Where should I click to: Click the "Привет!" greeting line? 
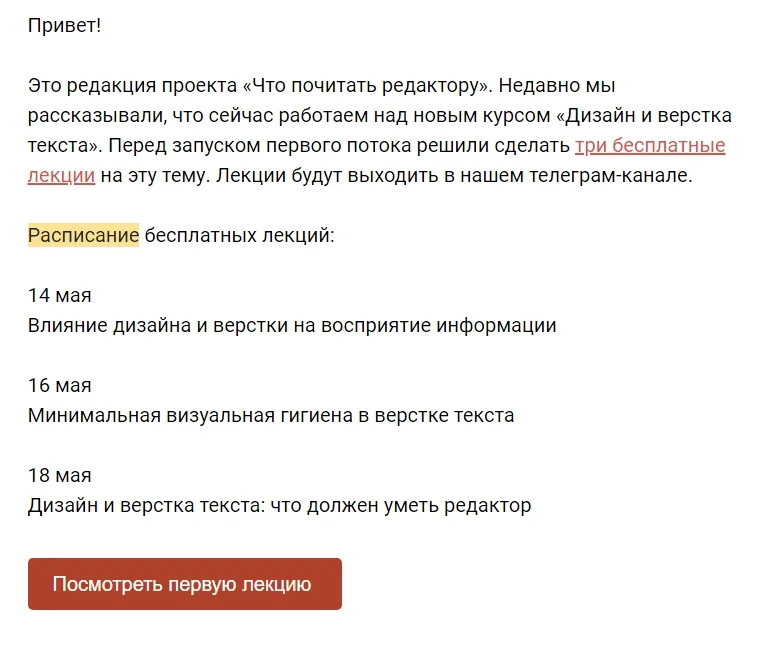click(x=64, y=25)
